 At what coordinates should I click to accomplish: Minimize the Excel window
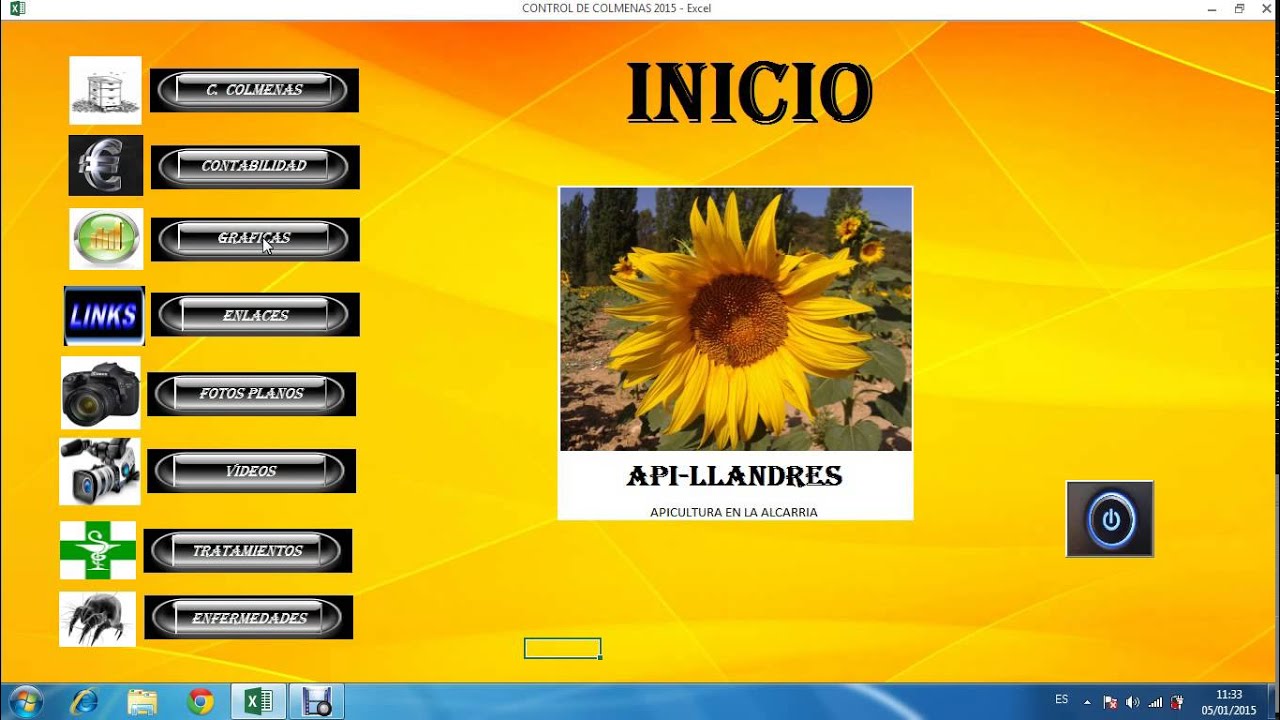pyautogui.click(x=1212, y=9)
